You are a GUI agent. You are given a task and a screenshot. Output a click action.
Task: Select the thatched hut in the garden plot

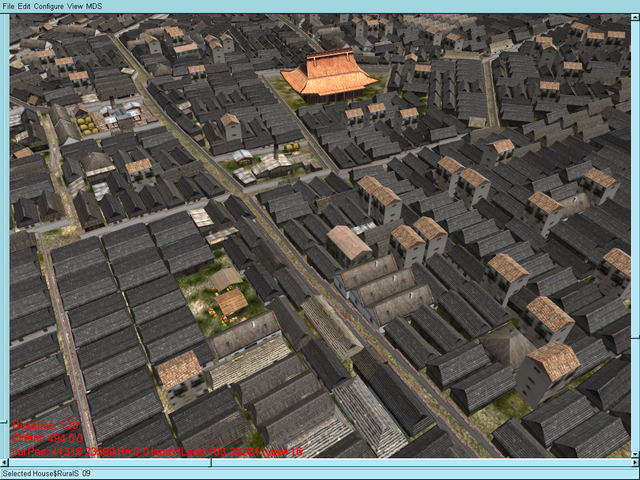231,302
